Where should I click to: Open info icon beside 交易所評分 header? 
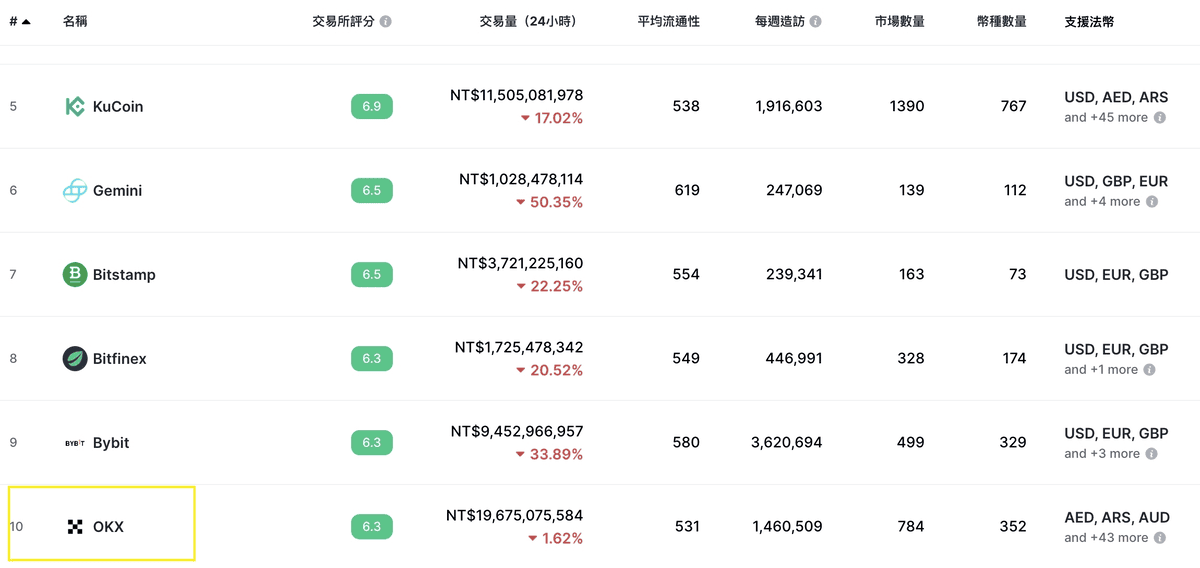coord(386,21)
